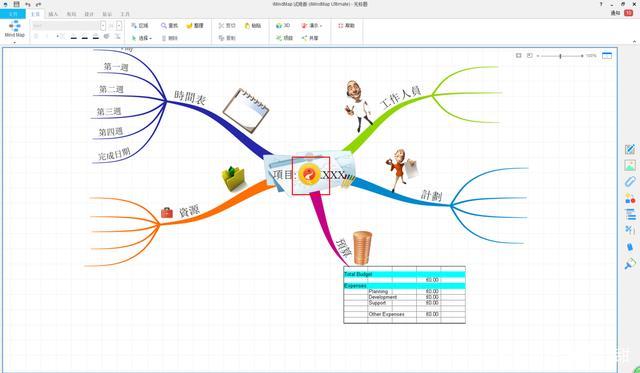Open the blue File tab

point(13,14)
